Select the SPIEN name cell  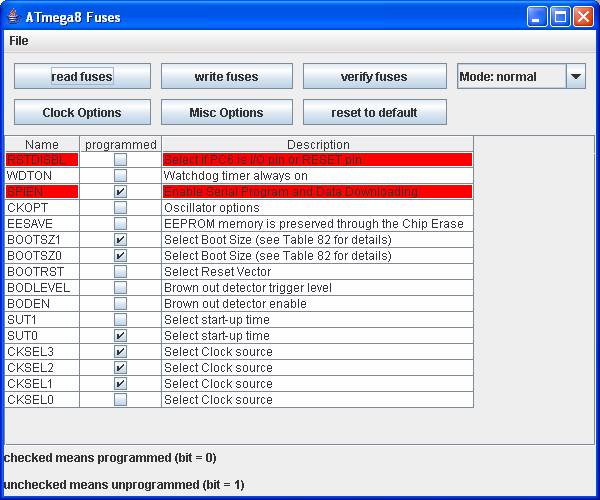point(42,192)
